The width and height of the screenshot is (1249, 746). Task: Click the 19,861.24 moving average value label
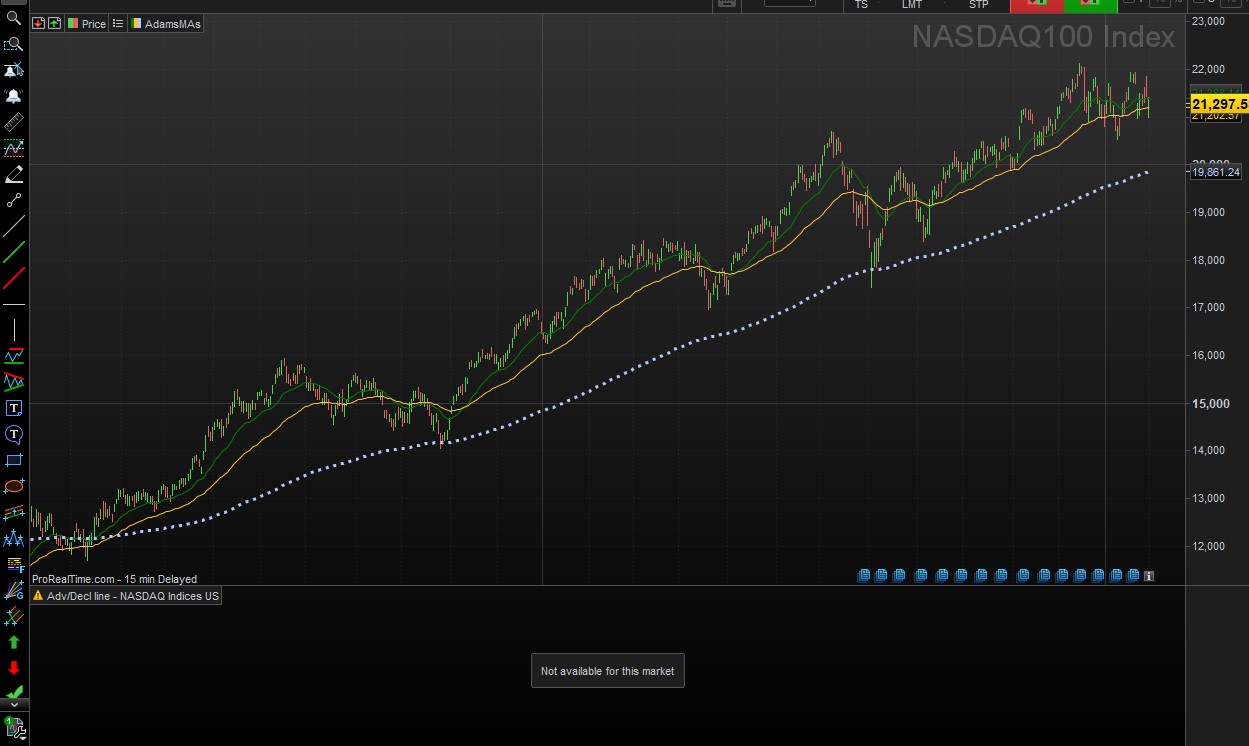(1216, 172)
